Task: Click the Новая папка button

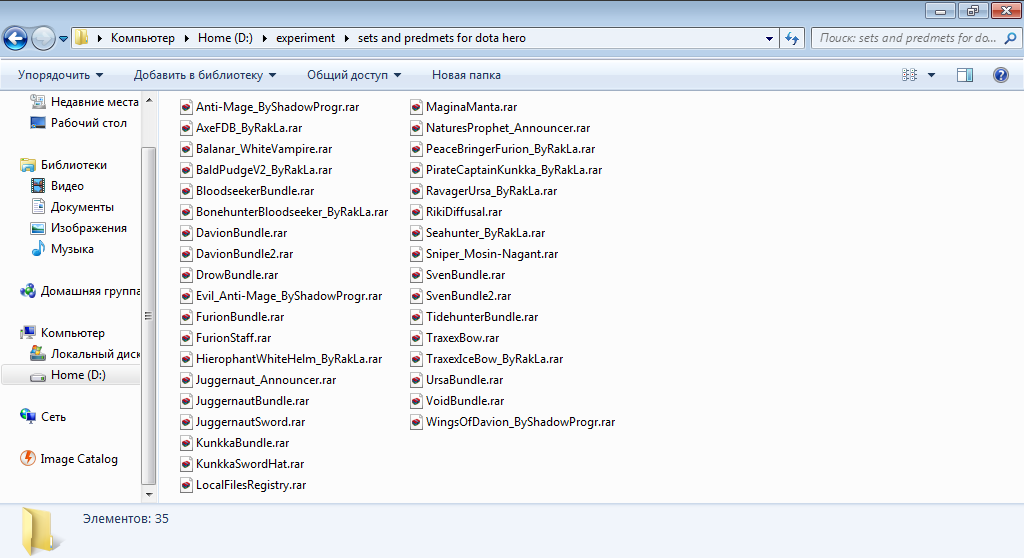Action: pos(466,75)
